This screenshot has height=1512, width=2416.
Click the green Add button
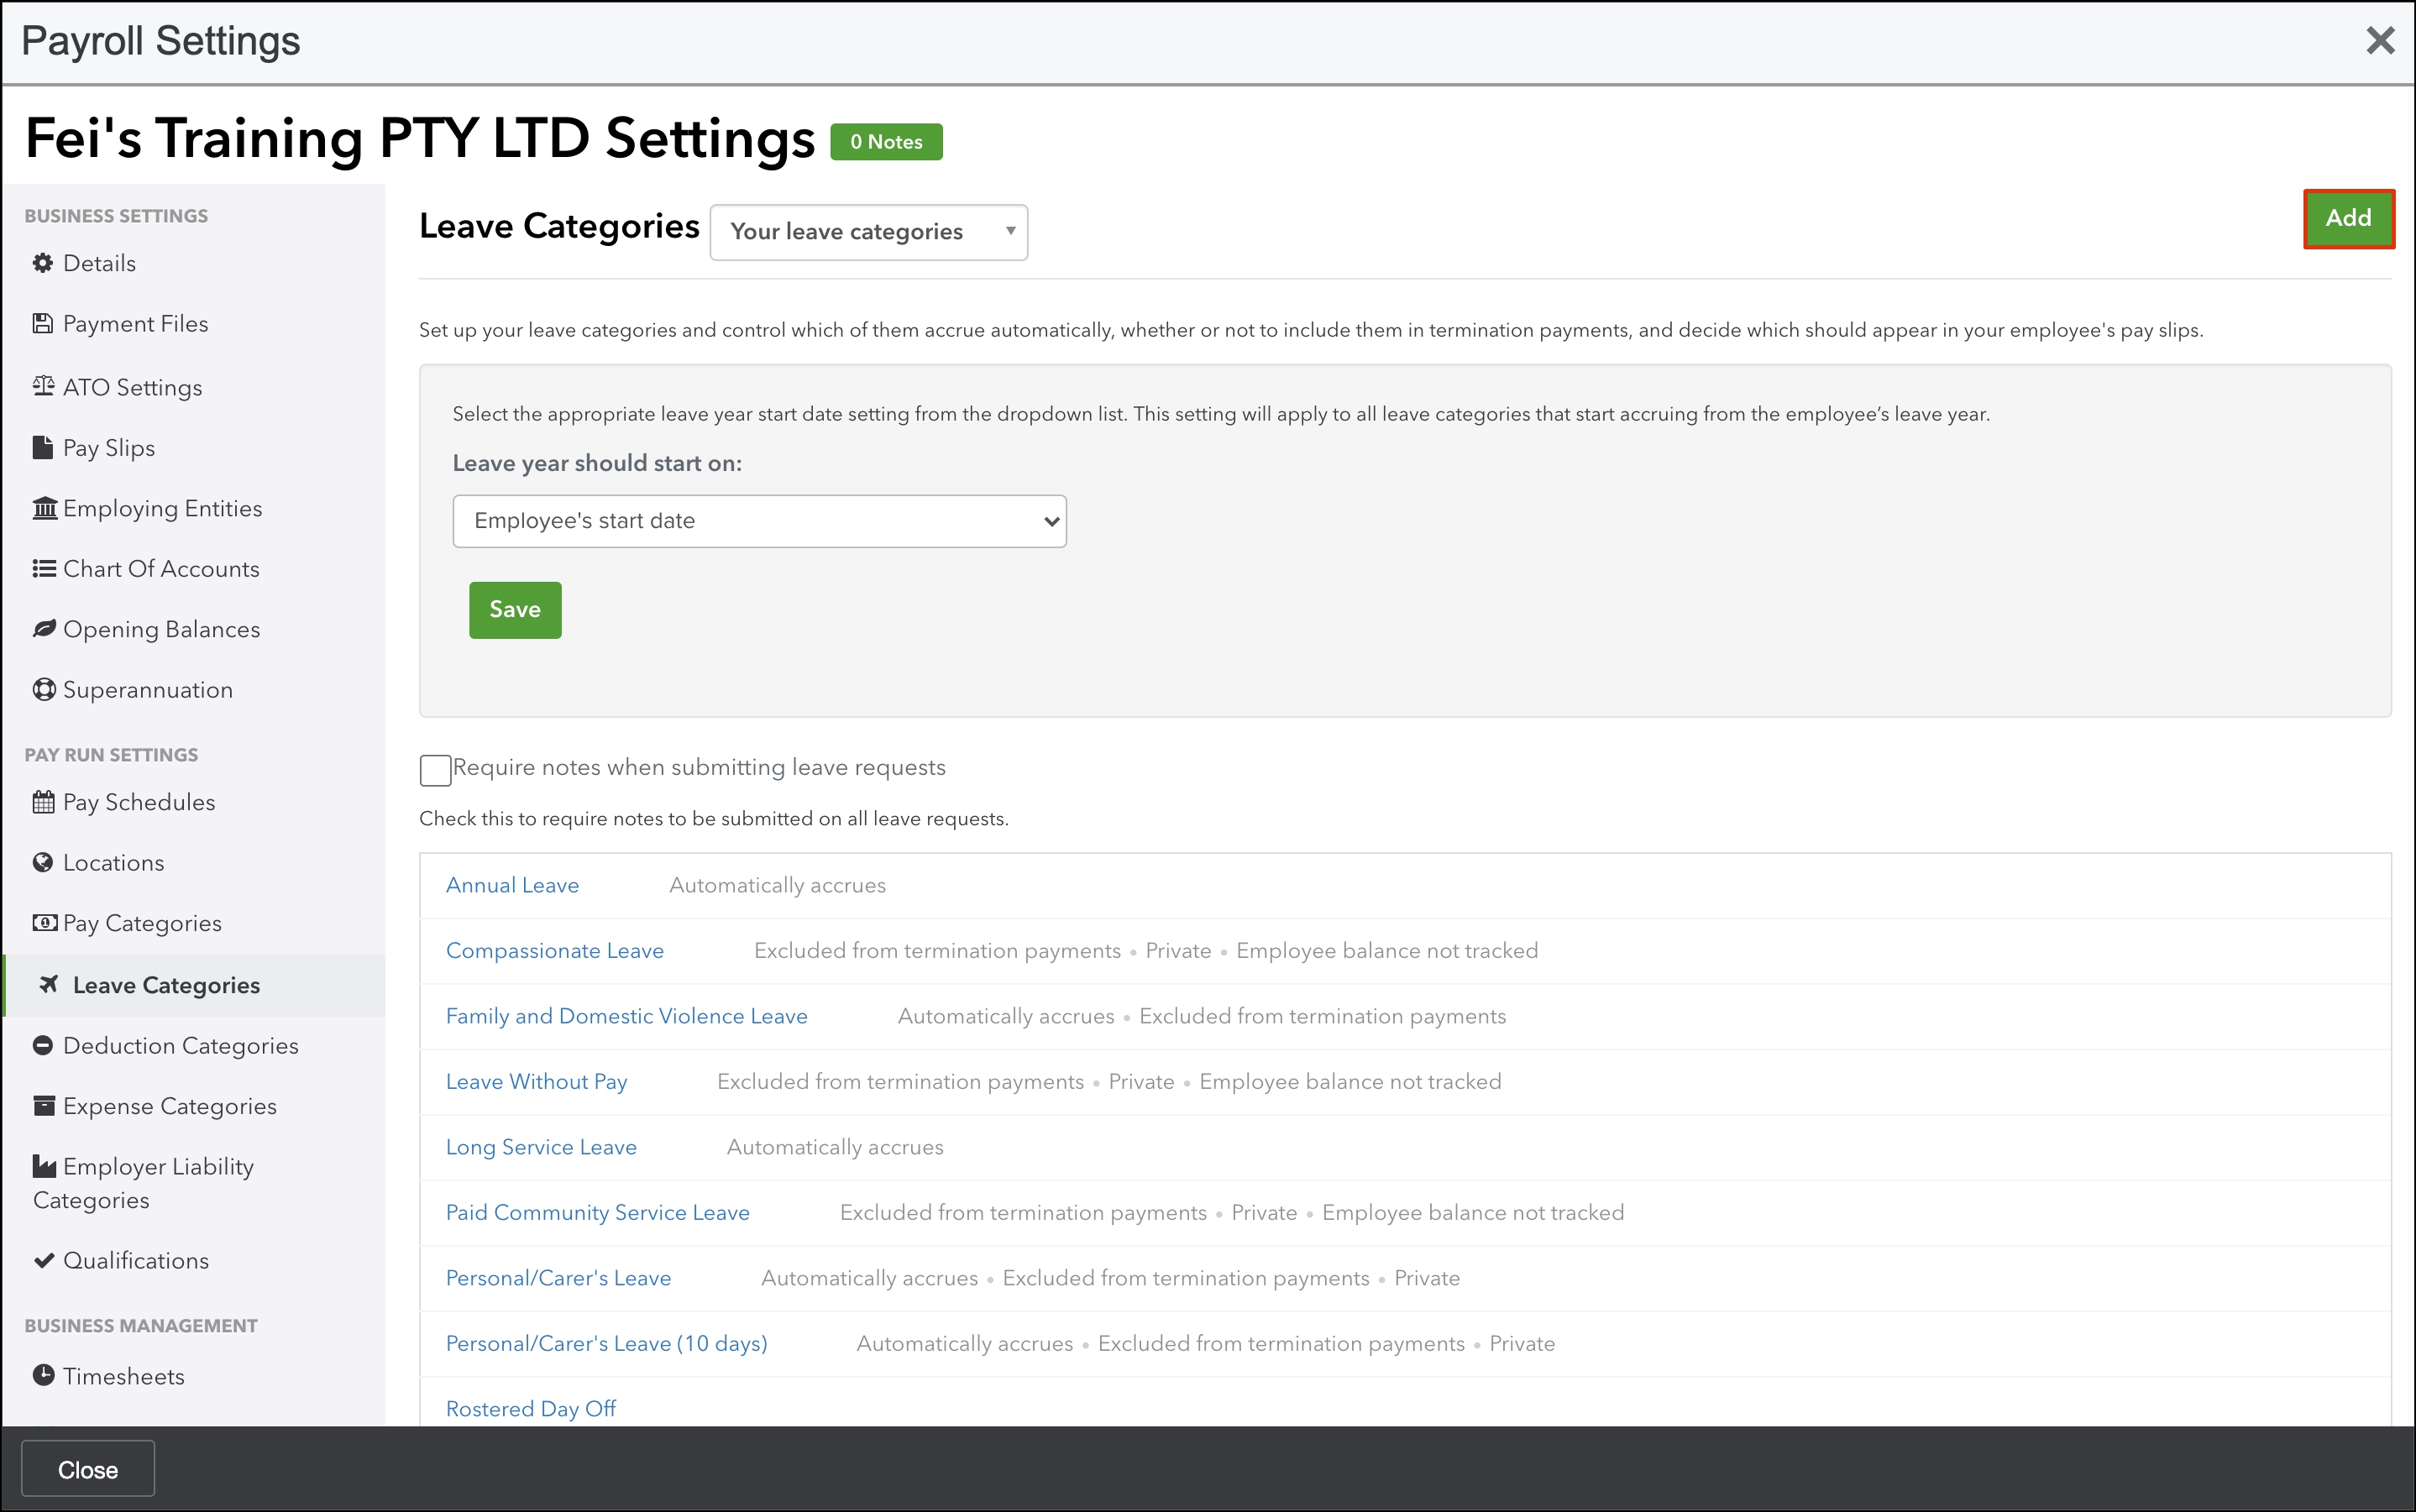tap(2347, 218)
